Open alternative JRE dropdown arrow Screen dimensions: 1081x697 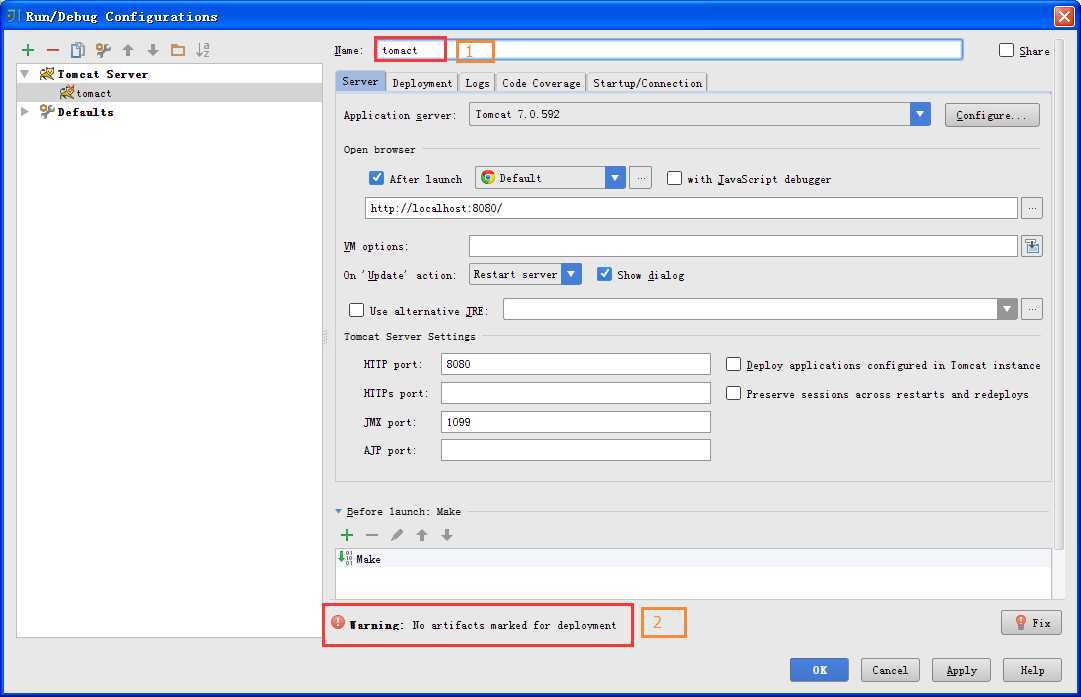(x=1007, y=309)
